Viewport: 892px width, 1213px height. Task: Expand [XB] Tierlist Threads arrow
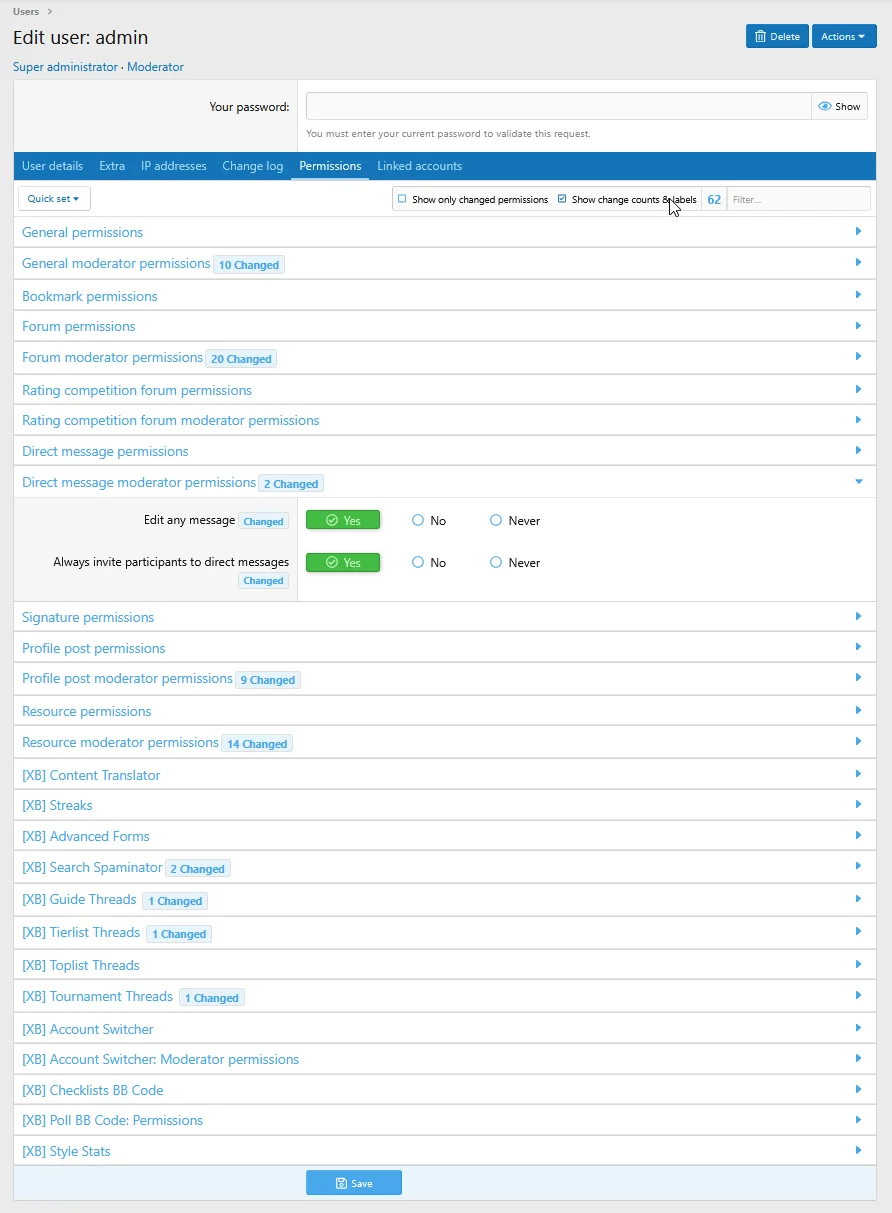click(x=858, y=931)
